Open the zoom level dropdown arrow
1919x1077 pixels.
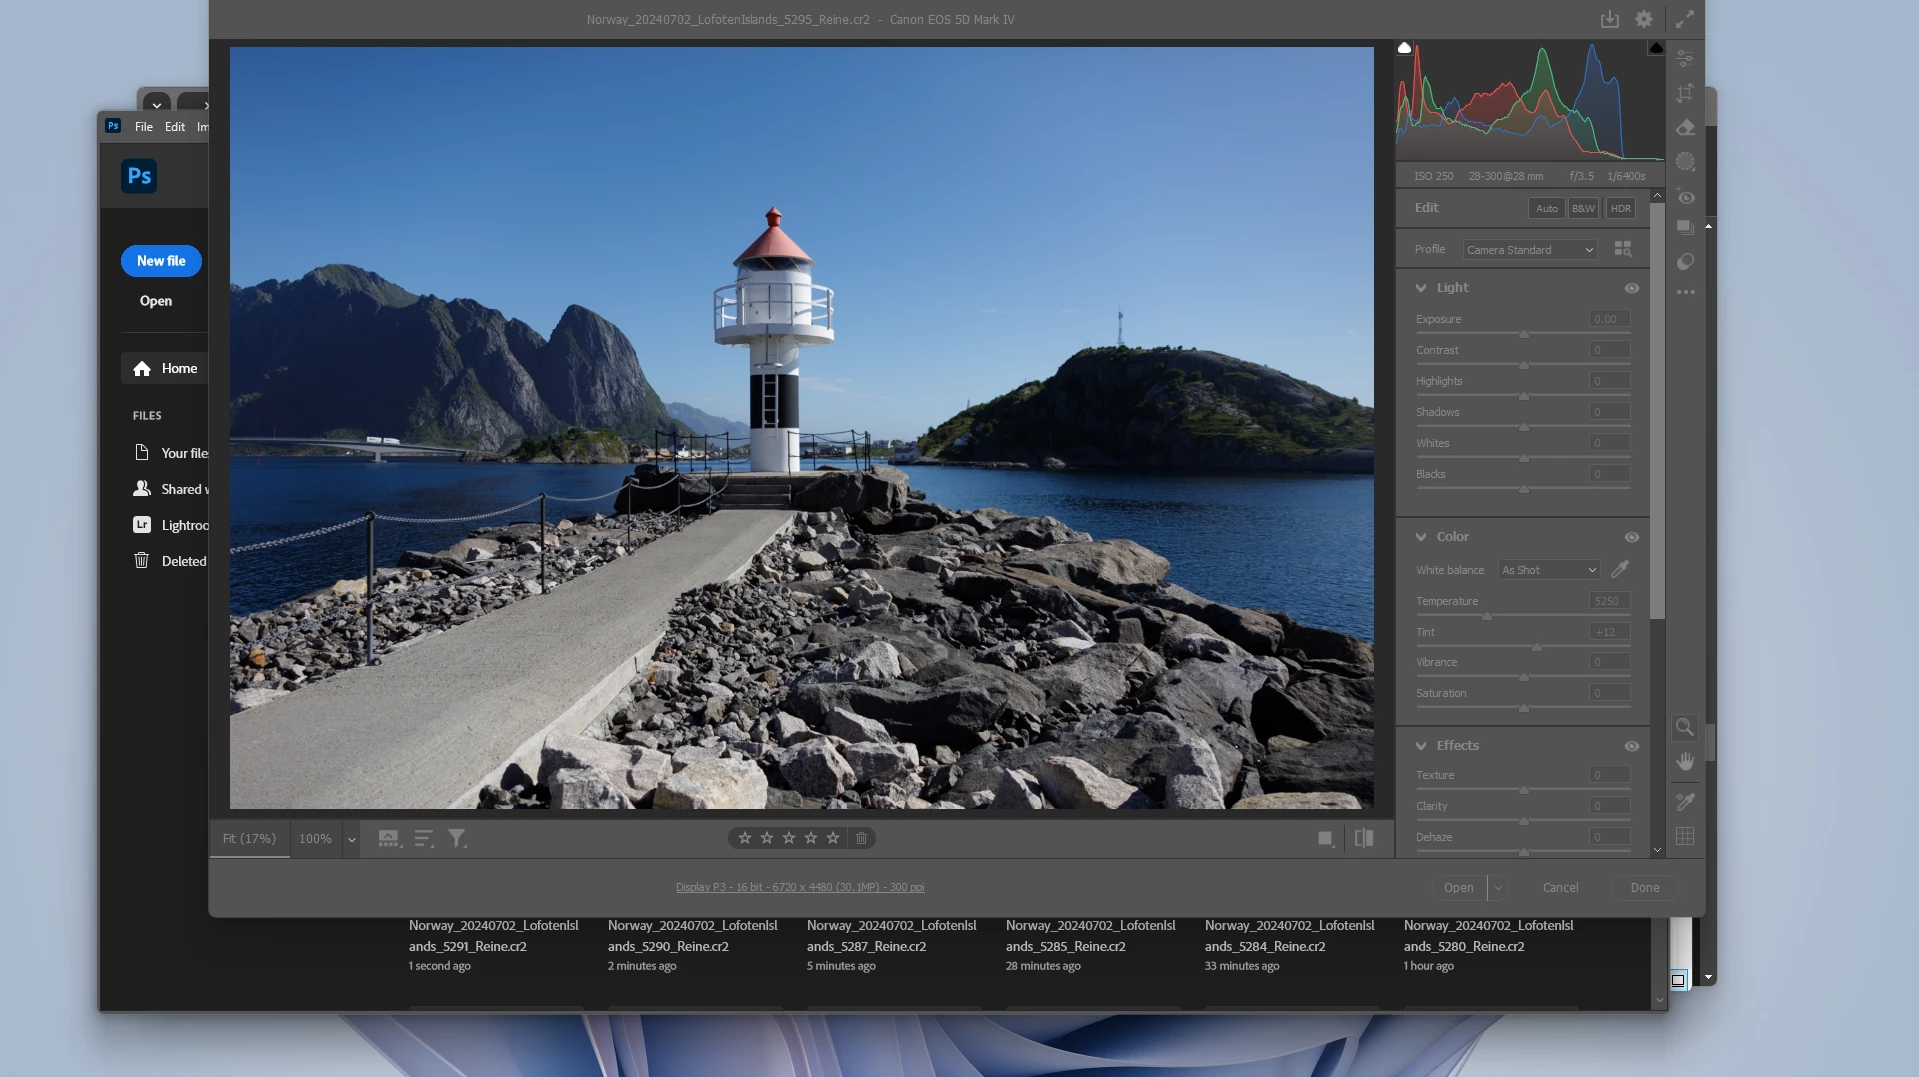point(351,839)
